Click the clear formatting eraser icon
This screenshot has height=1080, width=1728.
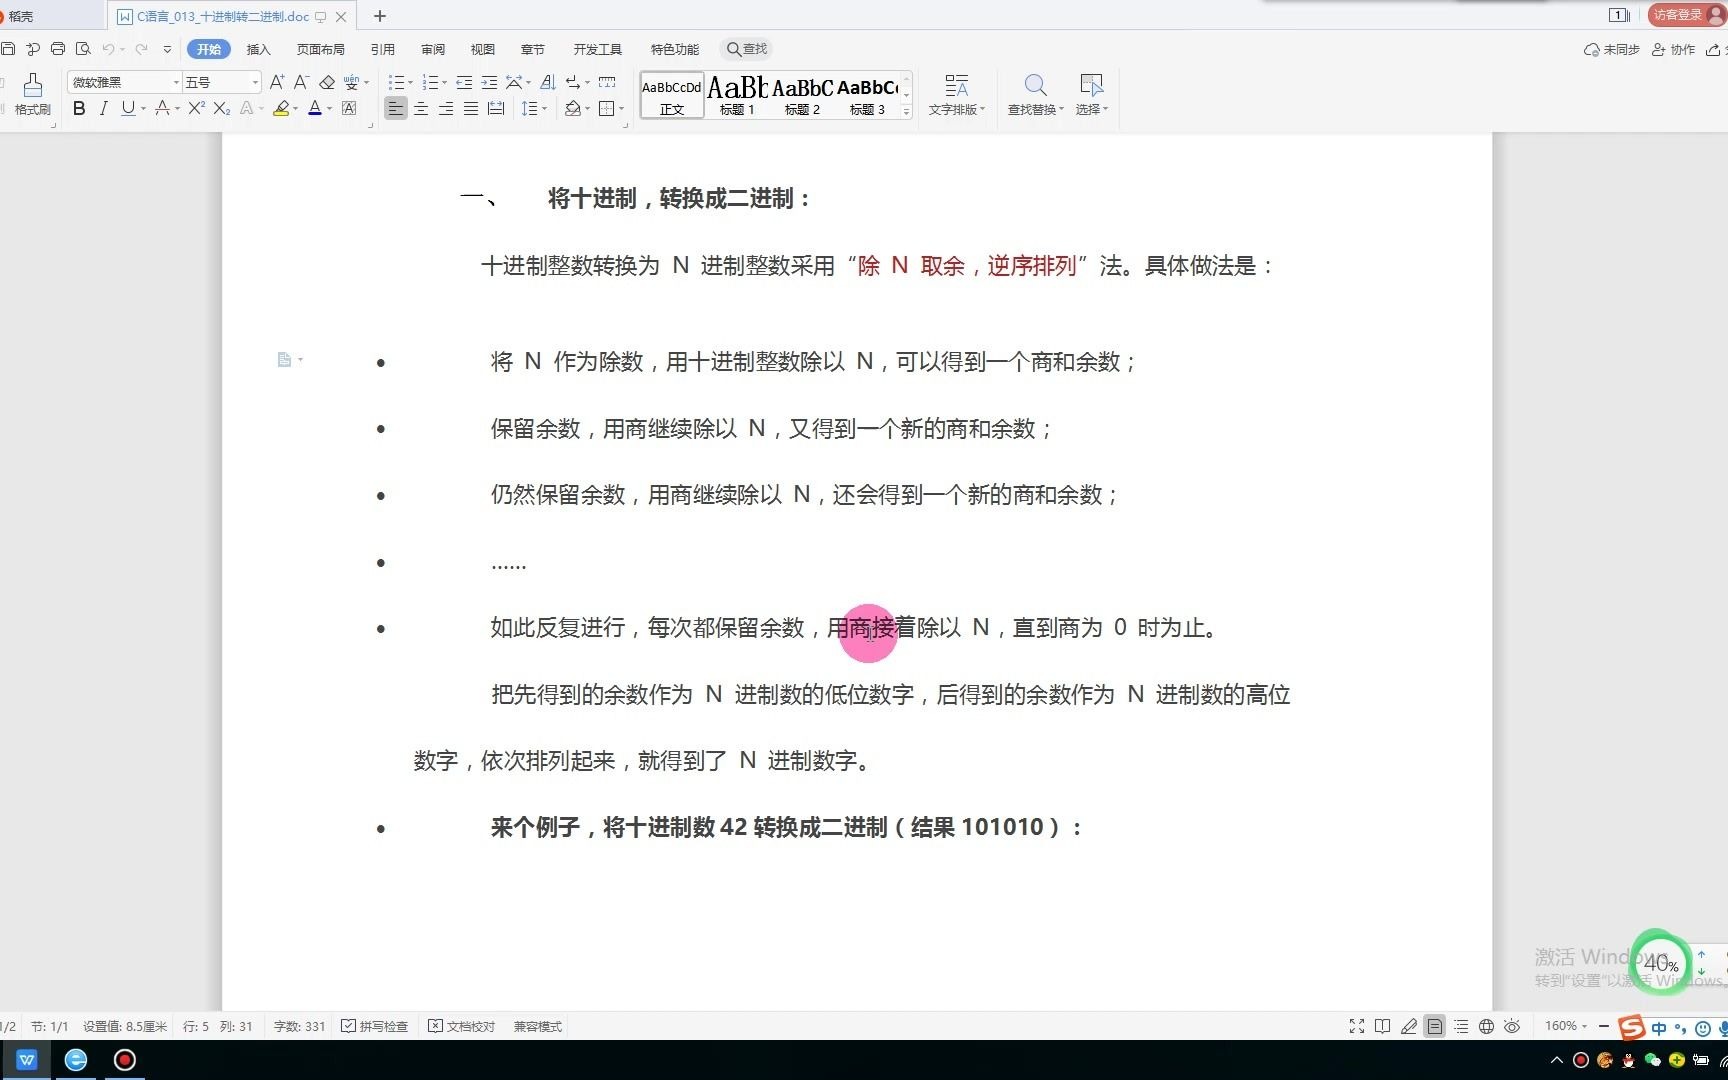[x=327, y=82]
